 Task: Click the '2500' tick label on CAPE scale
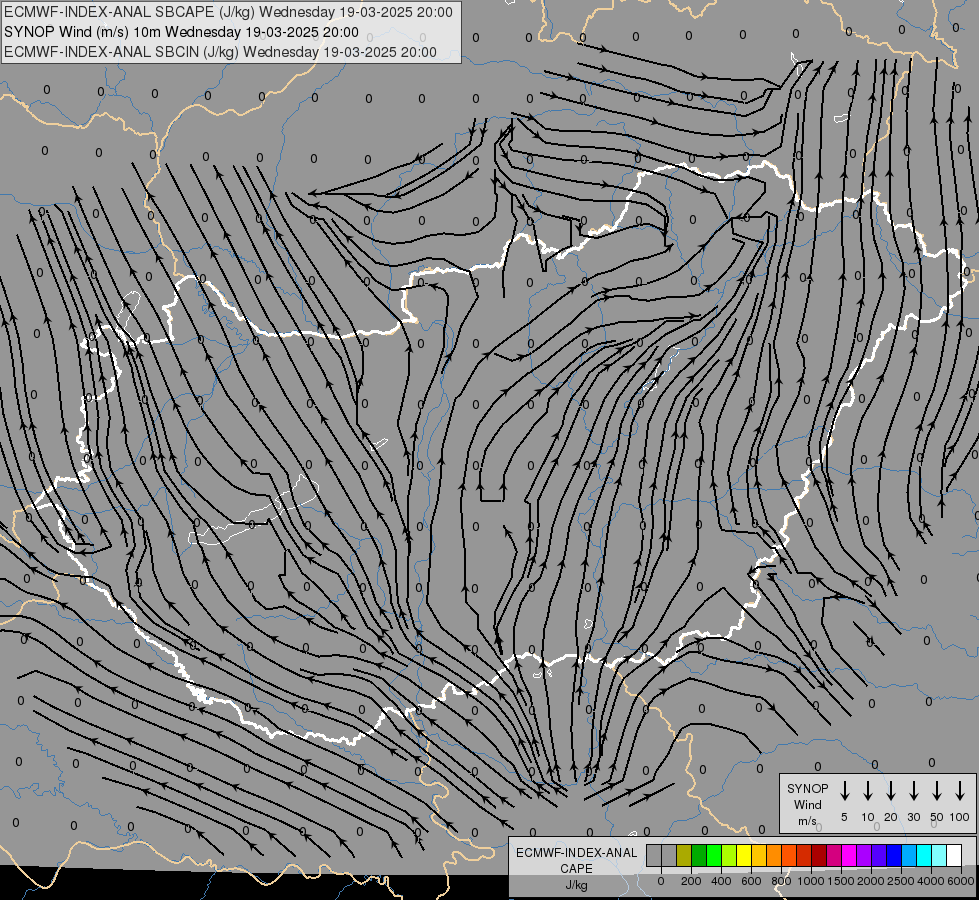(x=900, y=881)
